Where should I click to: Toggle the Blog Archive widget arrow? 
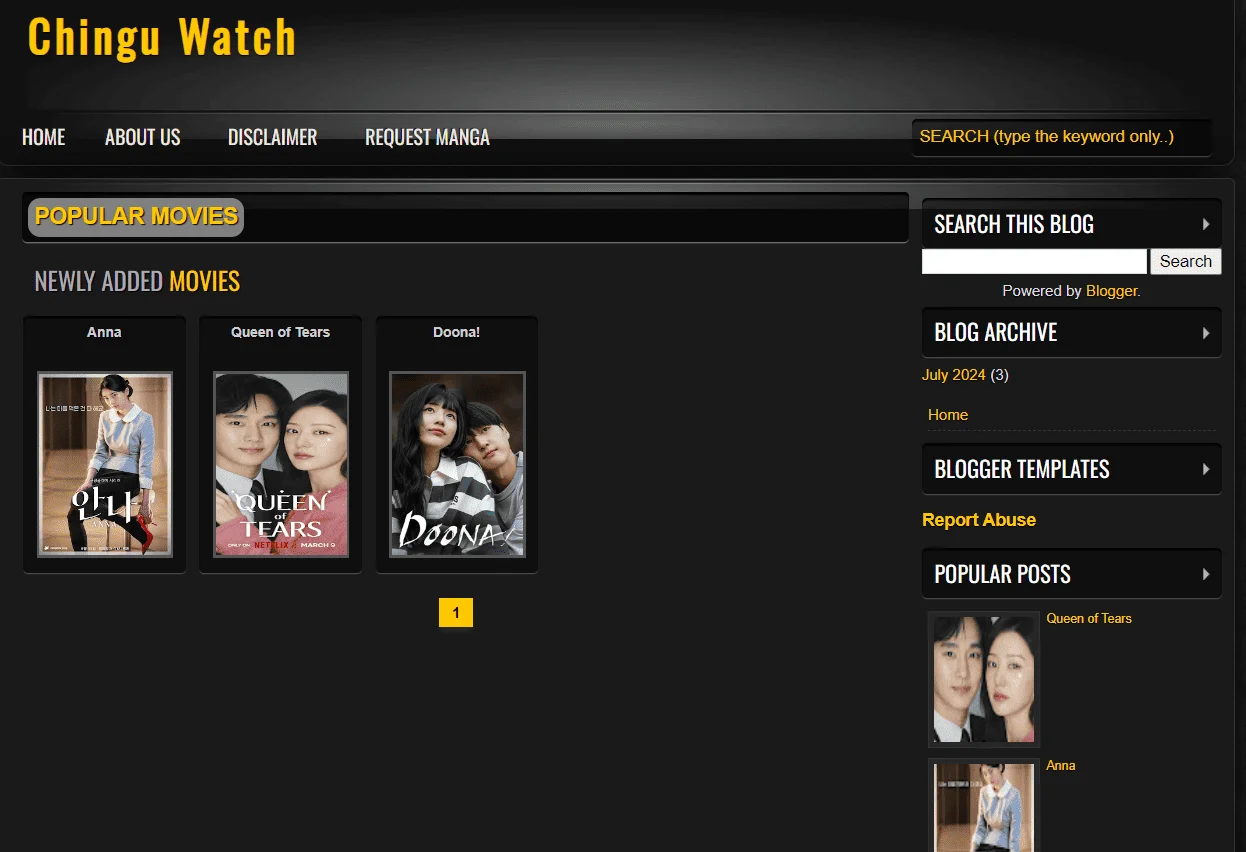1206,332
